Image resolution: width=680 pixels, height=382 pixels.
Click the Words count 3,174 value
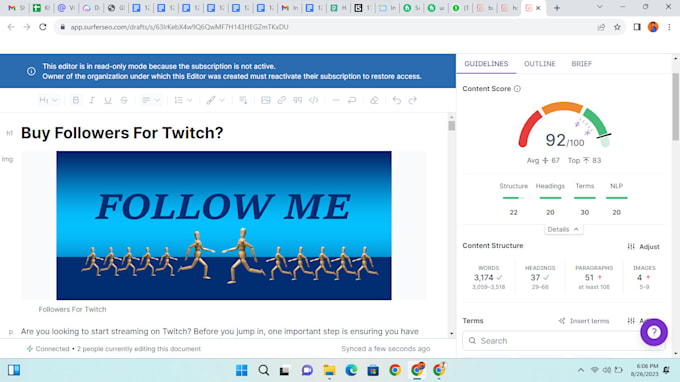tap(484, 278)
